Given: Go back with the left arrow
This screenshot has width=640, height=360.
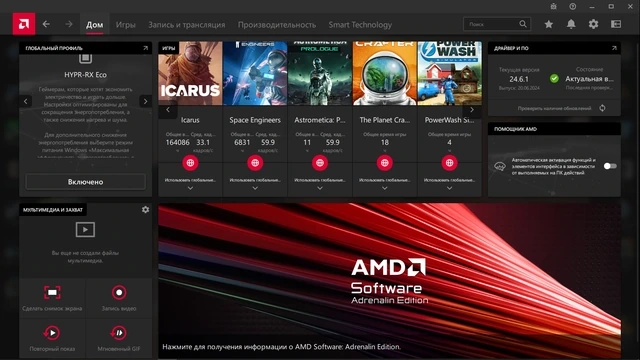Looking at the screenshot, I should (46, 24).
